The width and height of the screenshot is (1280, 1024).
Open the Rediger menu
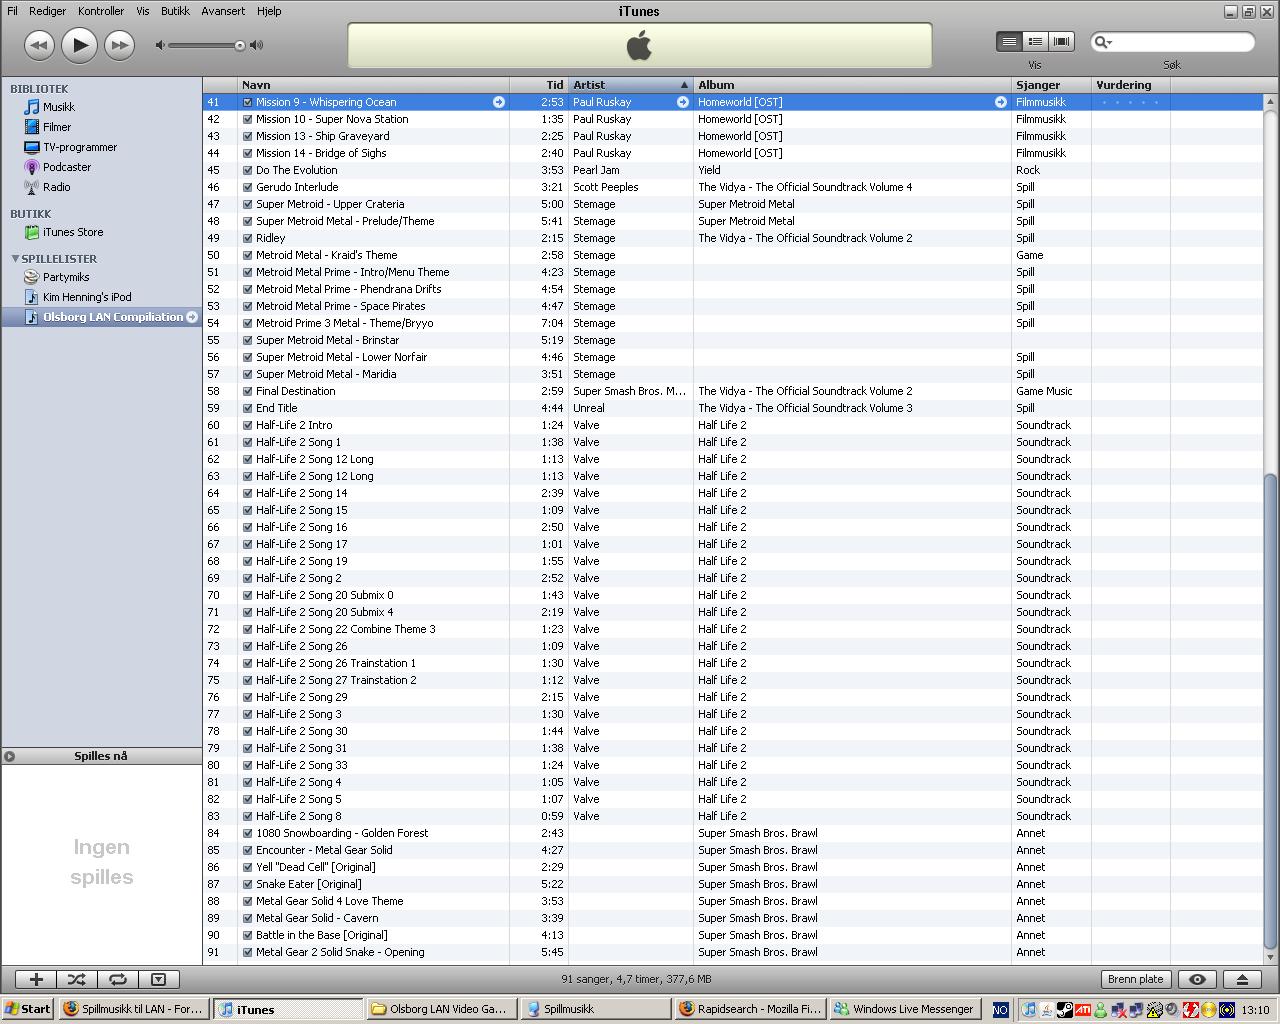(47, 11)
